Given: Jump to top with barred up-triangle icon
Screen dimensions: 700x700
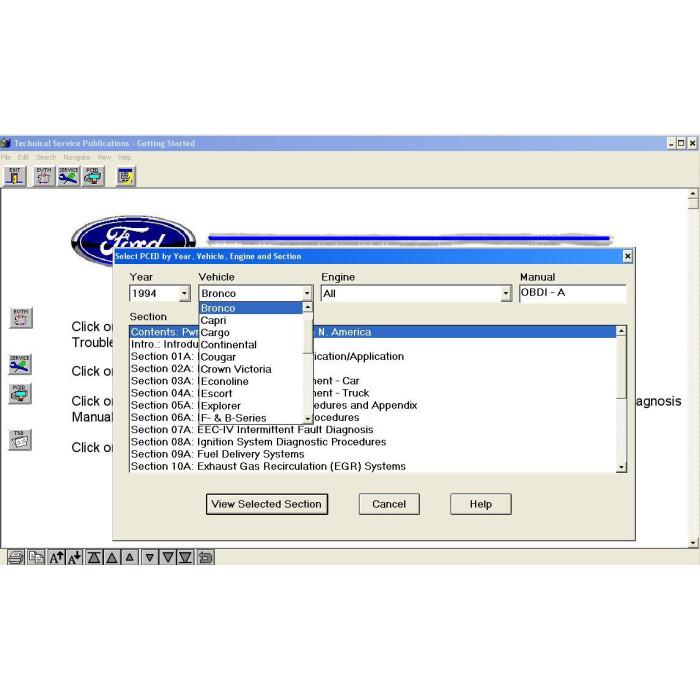Looking at the screenshot, I should (94, 557).
